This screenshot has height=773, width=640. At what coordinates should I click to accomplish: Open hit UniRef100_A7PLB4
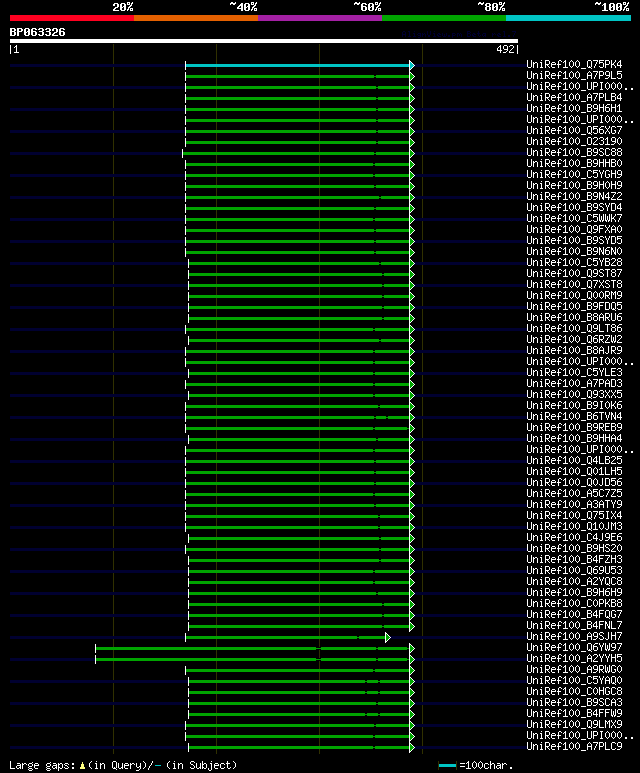[574, 98]
